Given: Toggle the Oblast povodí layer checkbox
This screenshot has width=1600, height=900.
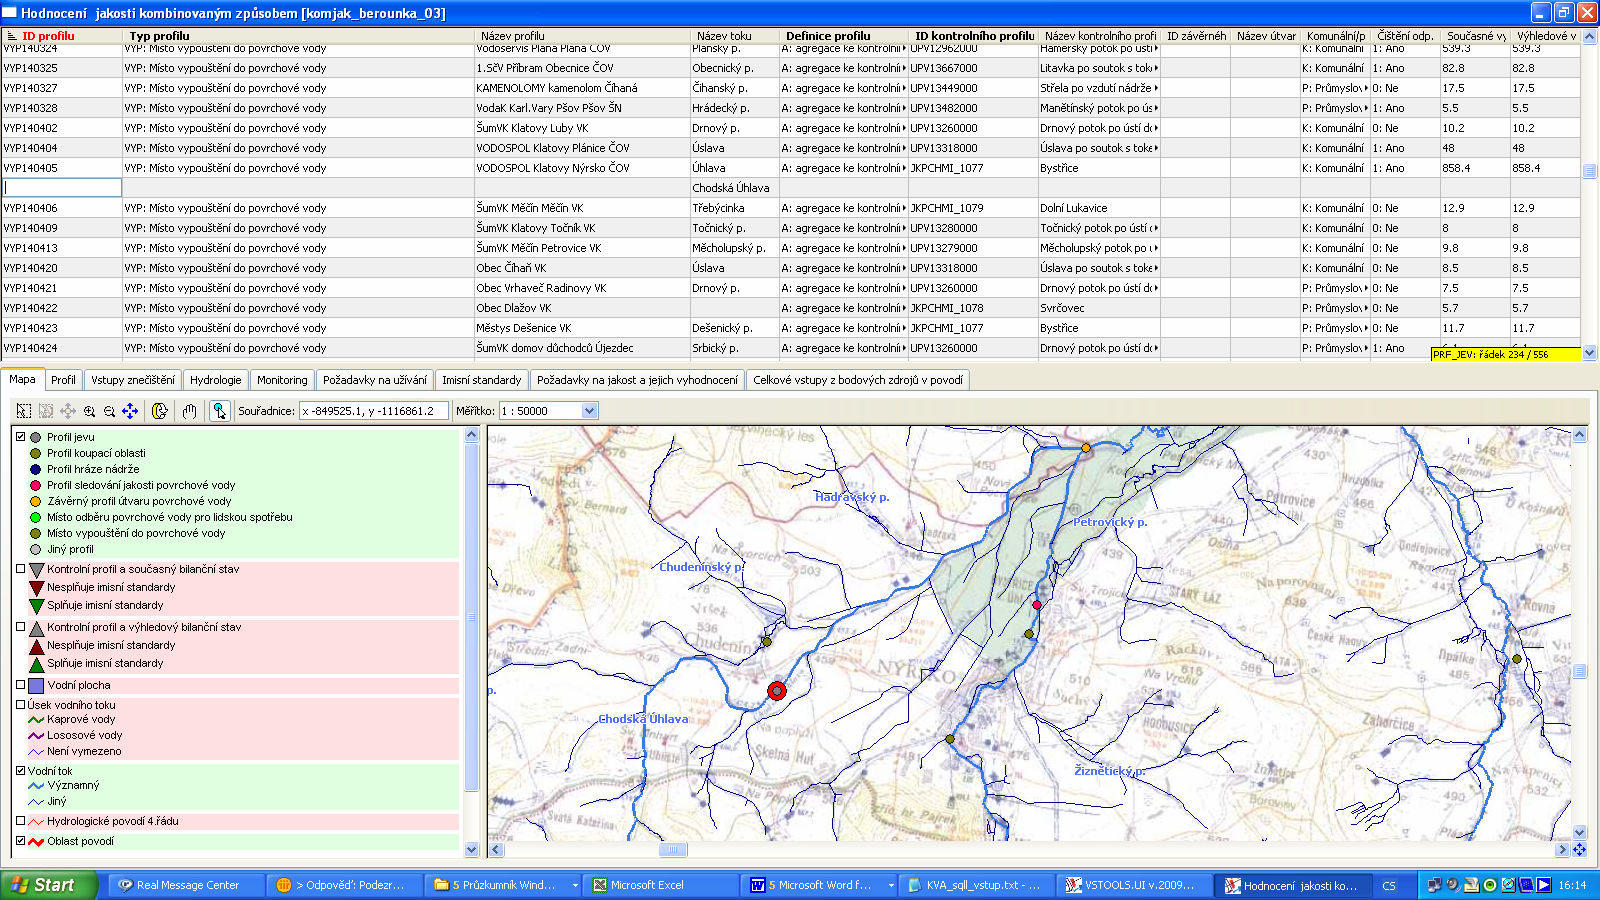Looking at the screenshot, I should coord(20,841).
